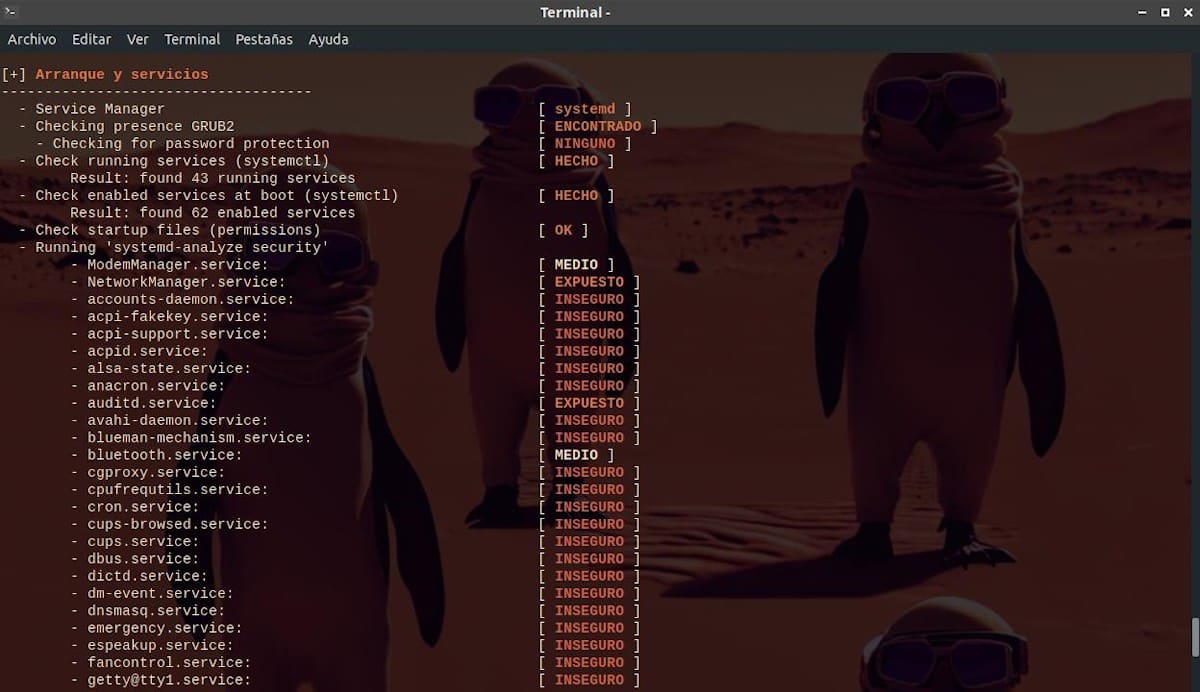The width and height of the screenshot is (1200, 692).
Task: Minimize the terminal window
Action: pos(1142,12)
